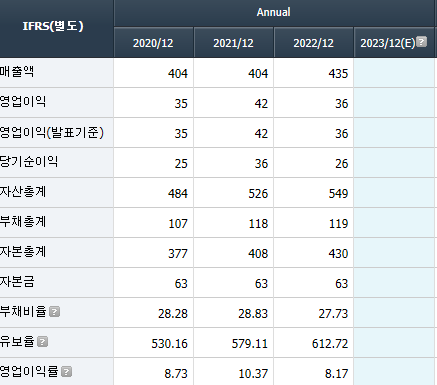Select 당기순이익 value 26 for 2022/12

click(x=342, y=164)
